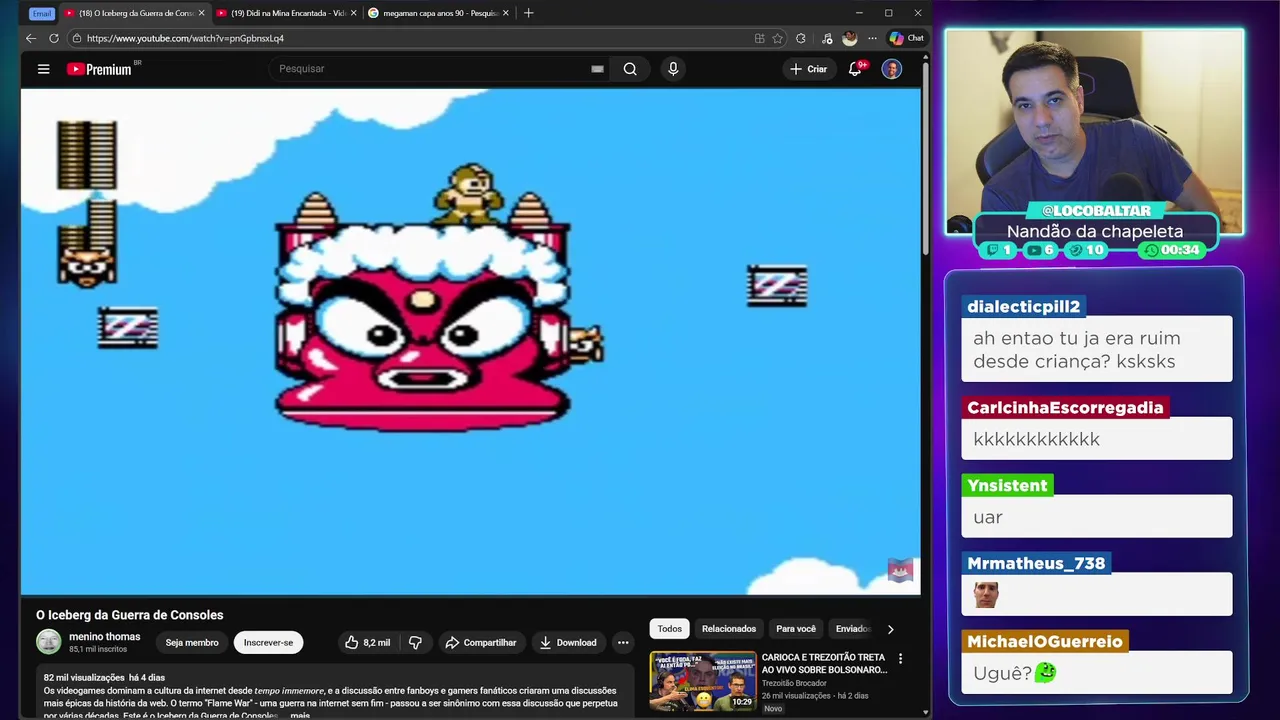Click CarlcinhaEscorregadia username in chat

(x=1065, y=407)
